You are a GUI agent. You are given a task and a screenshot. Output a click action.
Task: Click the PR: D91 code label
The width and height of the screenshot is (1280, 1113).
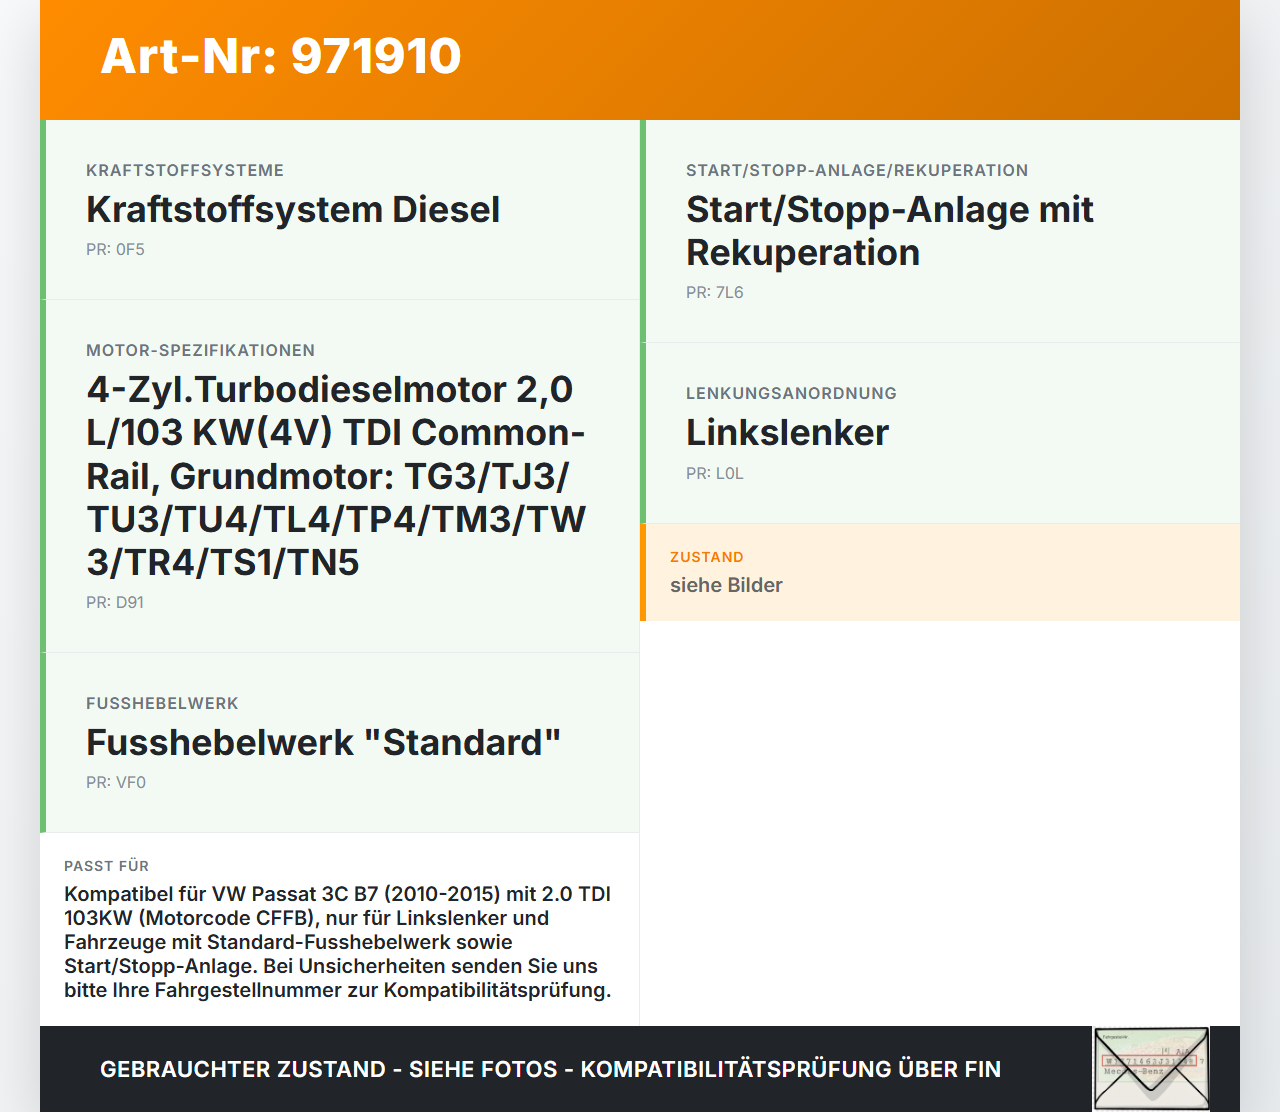coord(115,602)
